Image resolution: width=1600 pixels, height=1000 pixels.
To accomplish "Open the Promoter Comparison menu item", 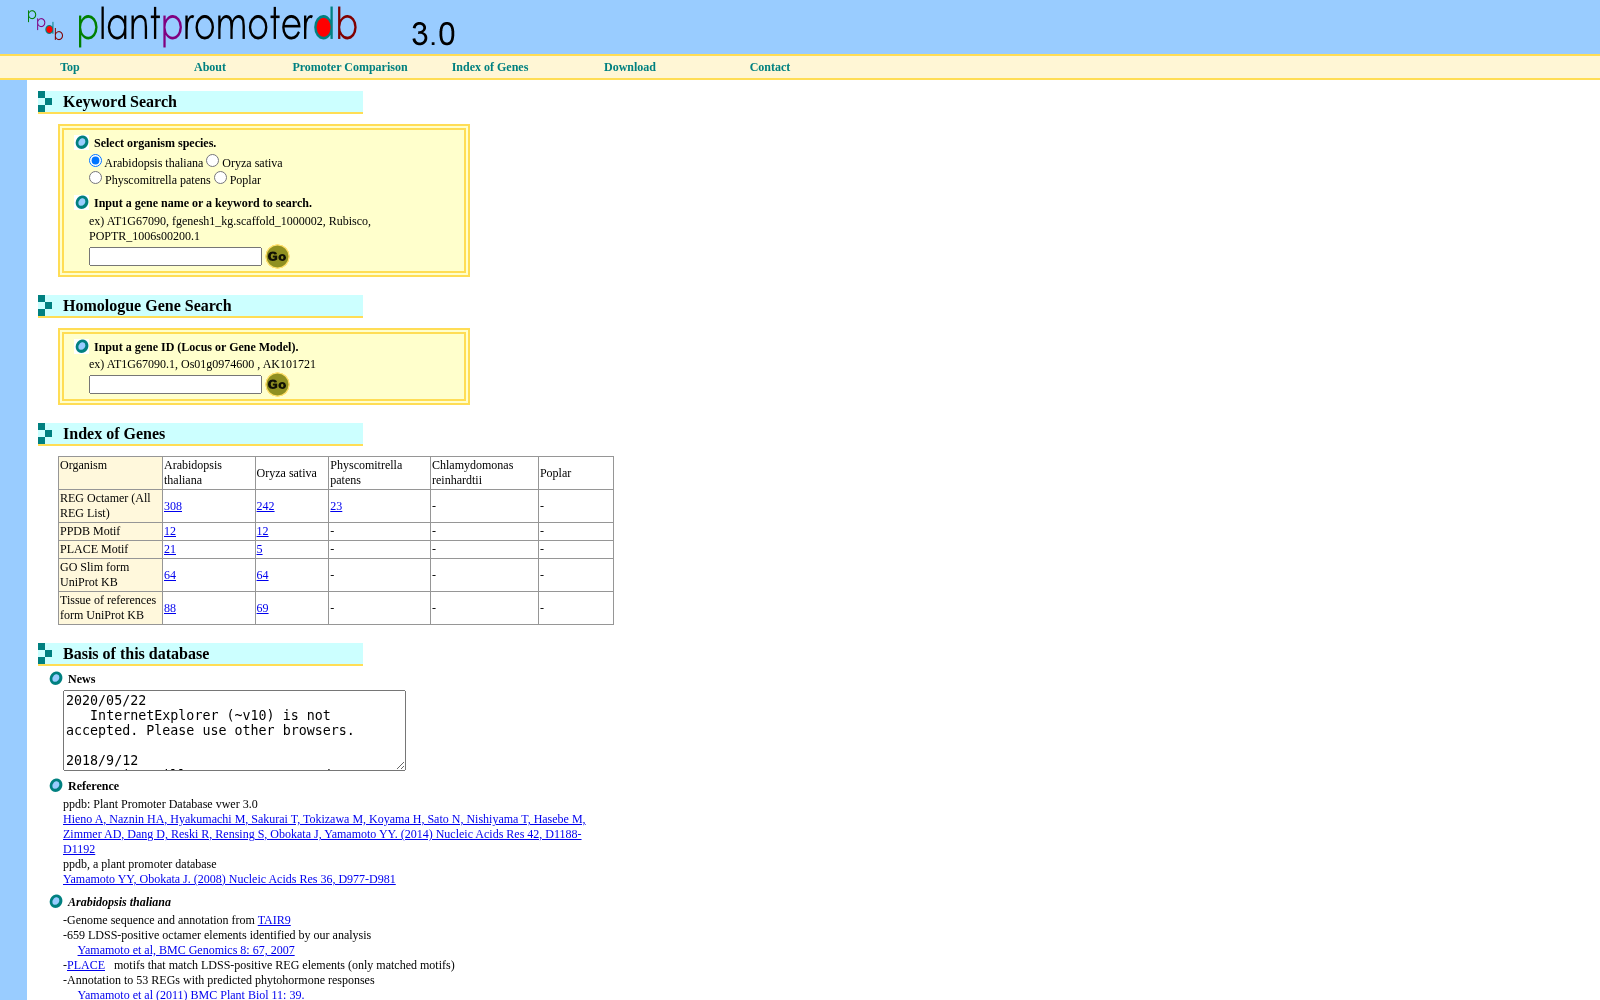I will point(350,67).
